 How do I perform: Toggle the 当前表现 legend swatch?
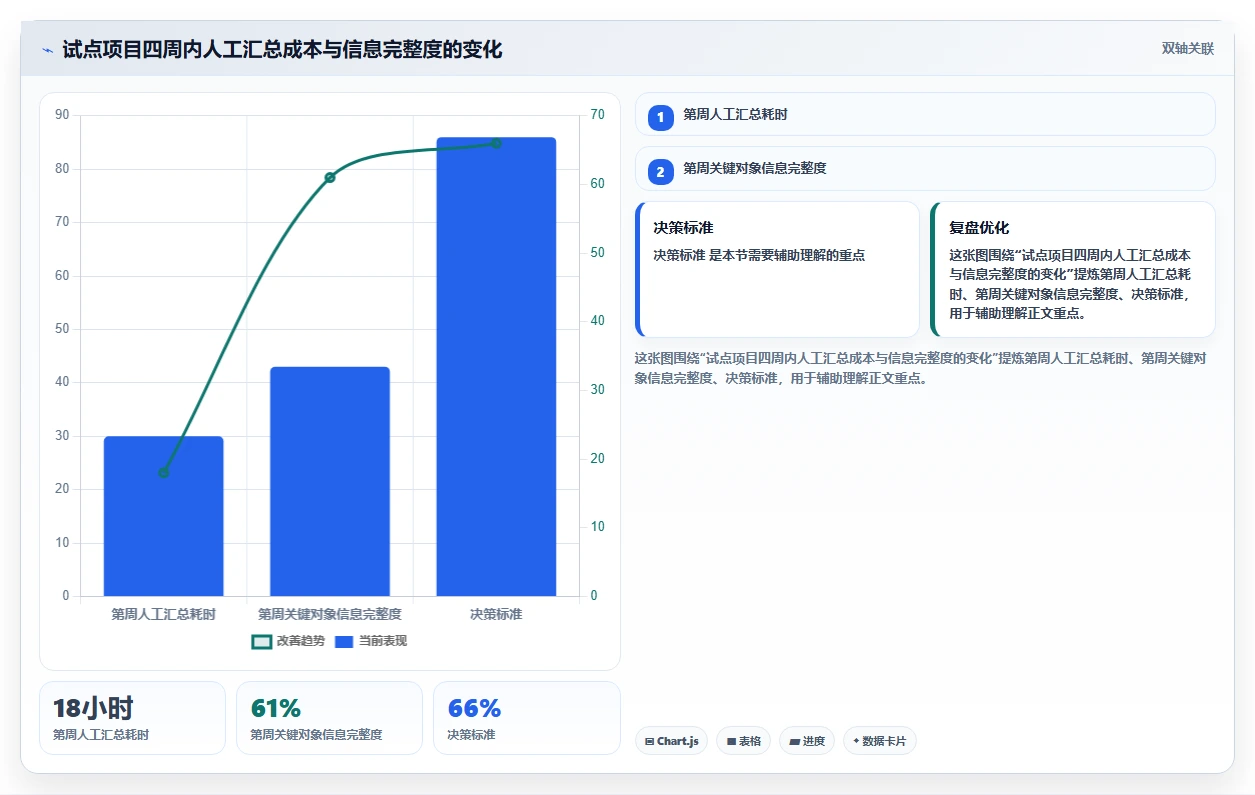(x=344, y=641)
